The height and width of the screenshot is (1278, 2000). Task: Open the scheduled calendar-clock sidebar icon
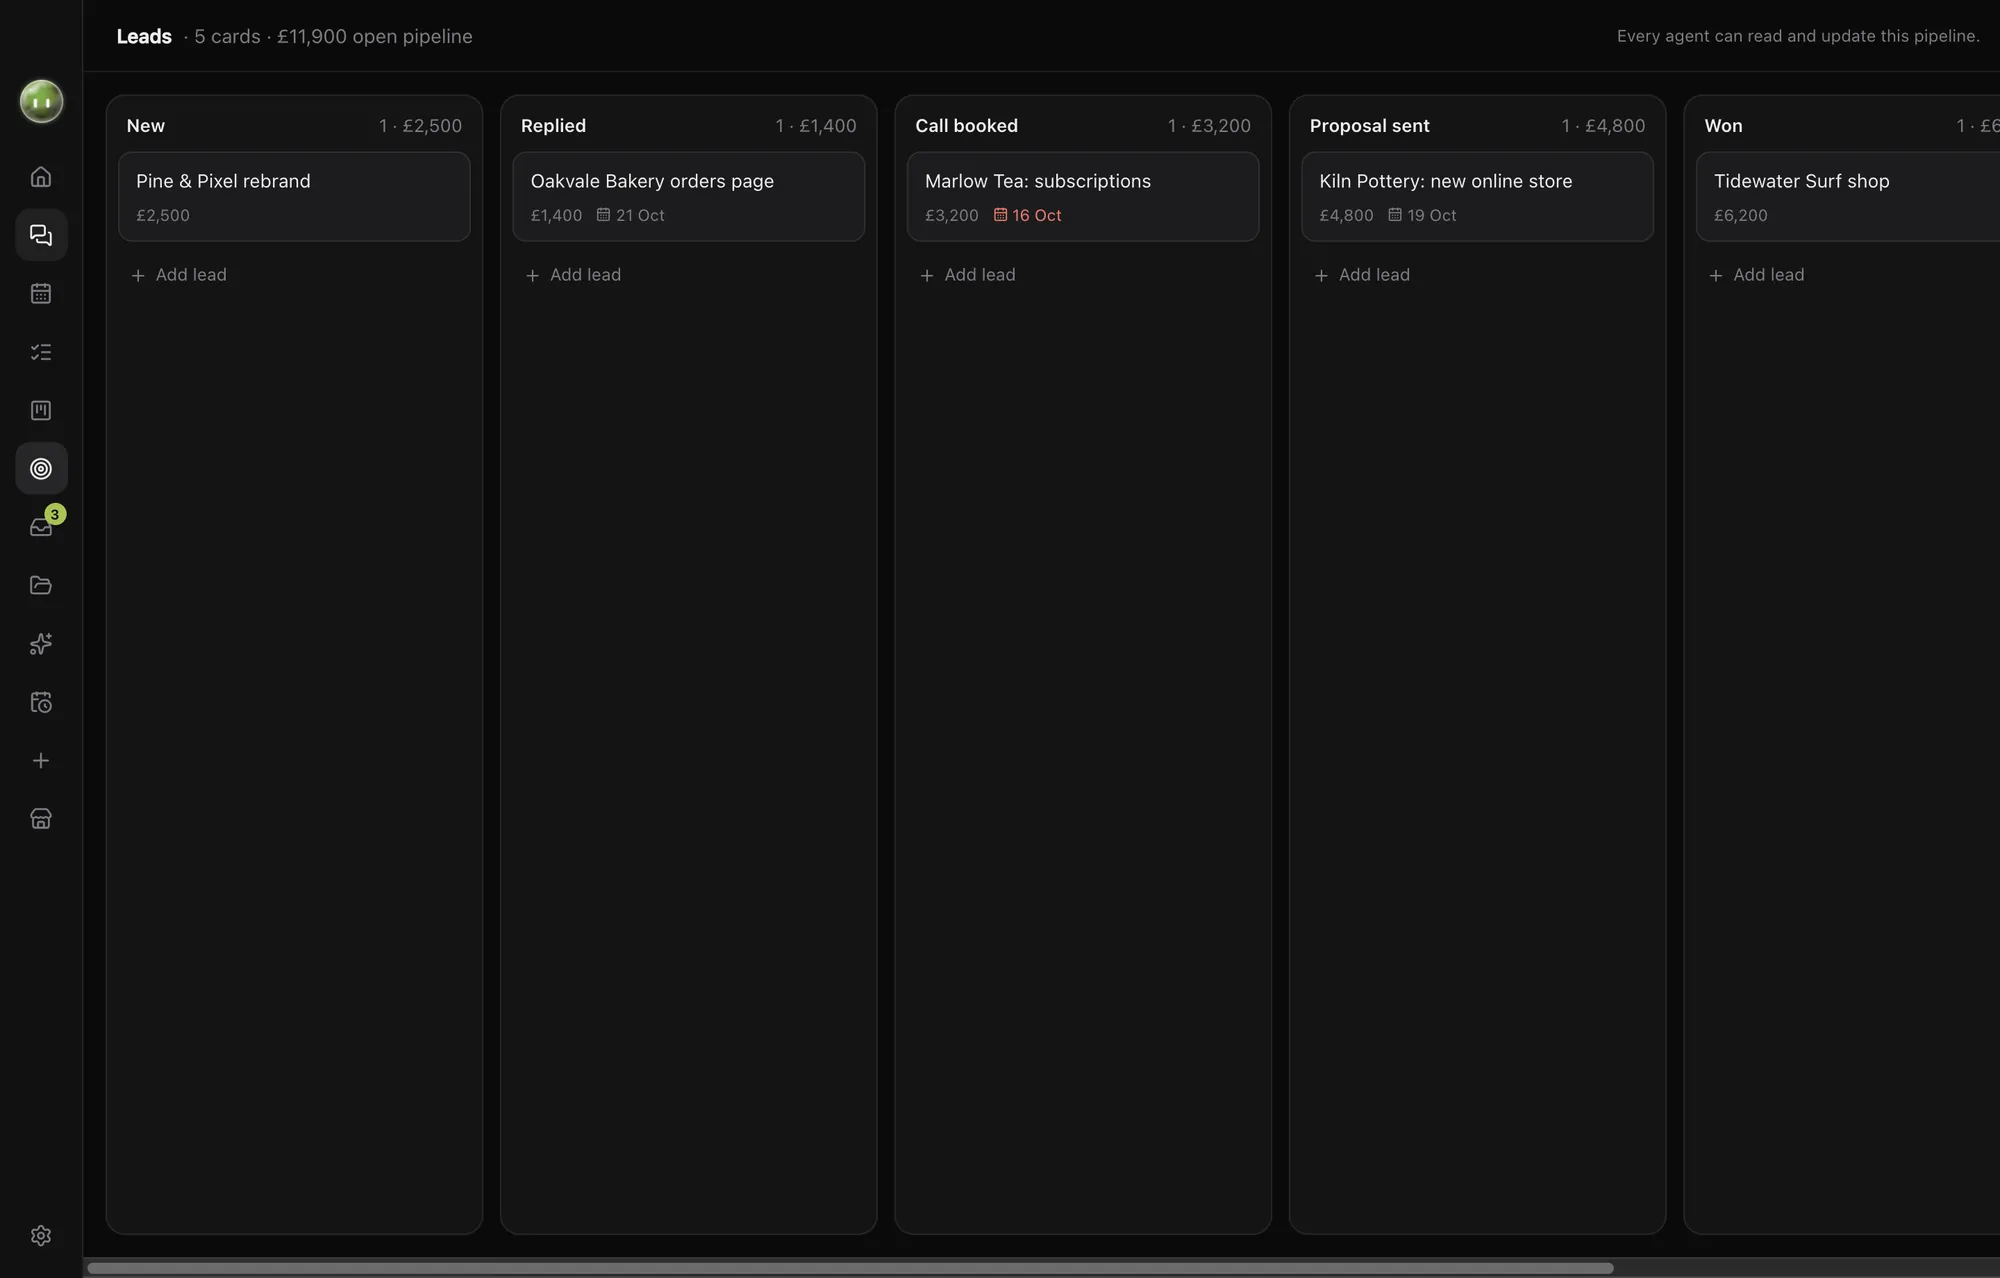click(41, 702)
